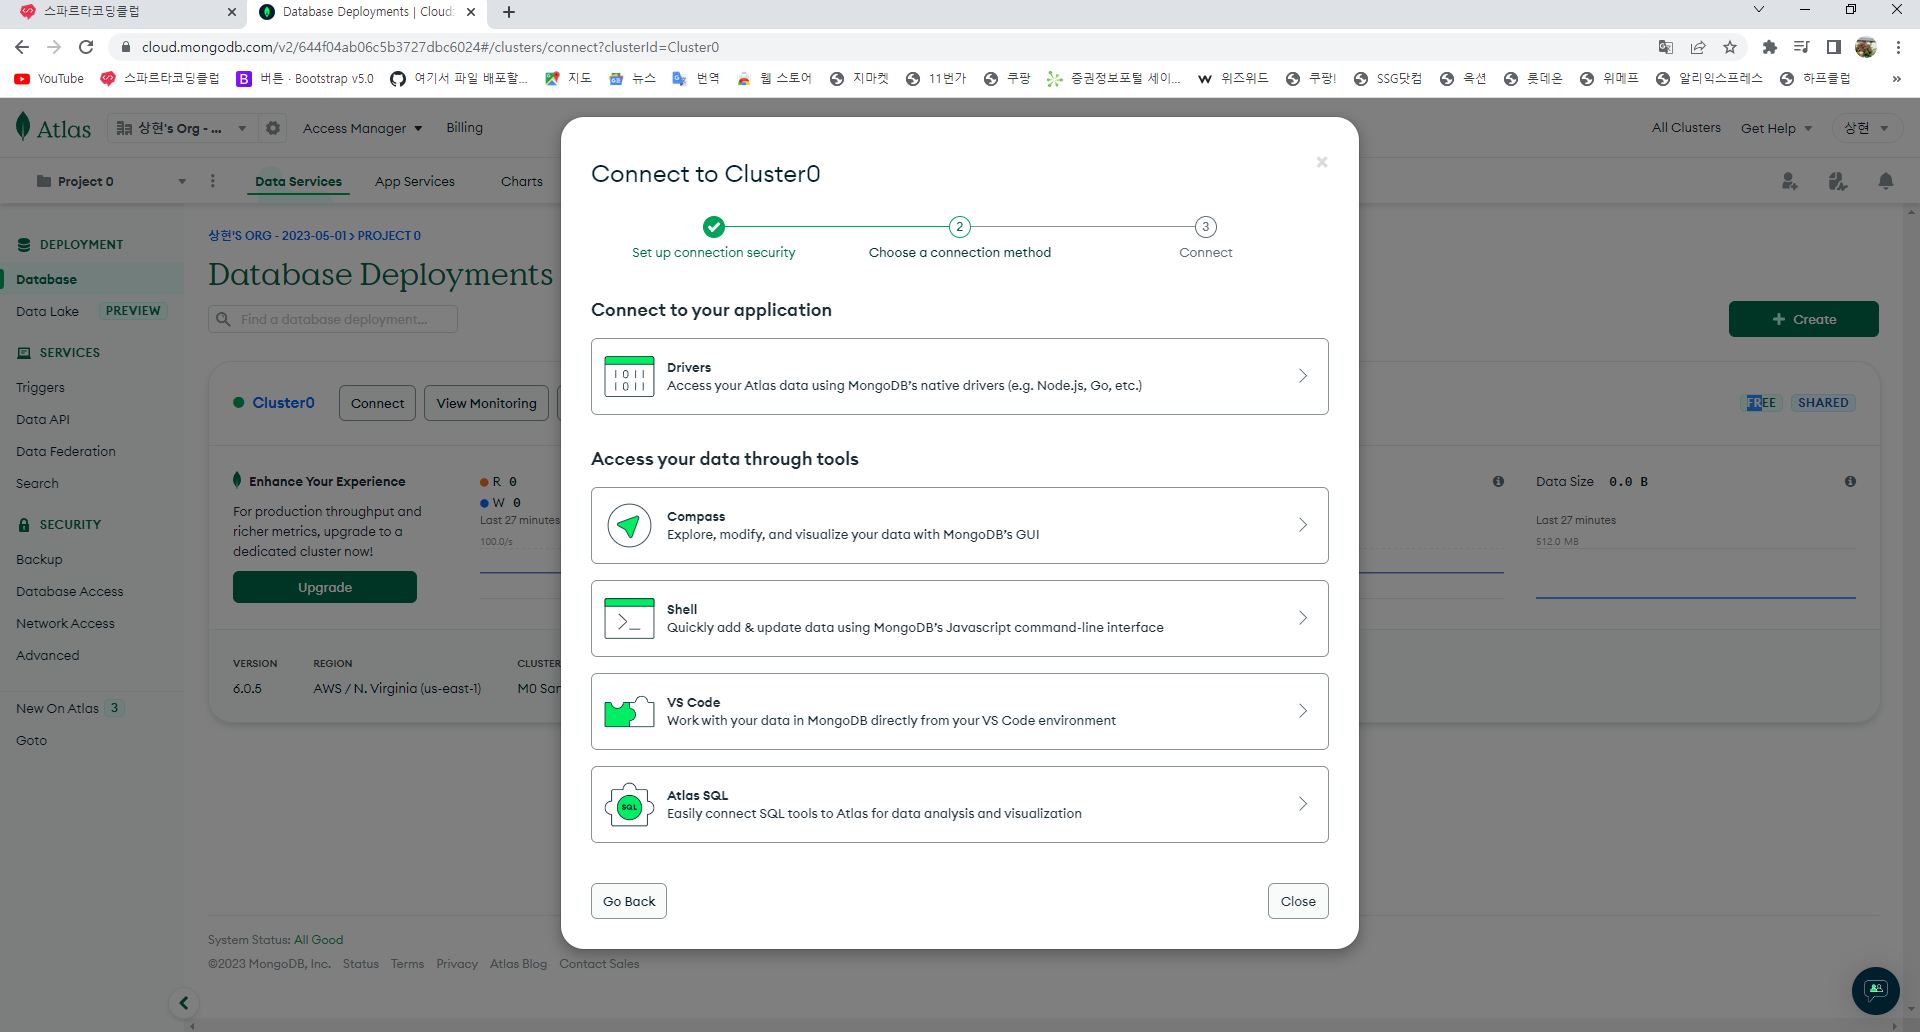
Task: Collapse the sidebar with the arrow icon
Action: click(x=184, y=1003)
